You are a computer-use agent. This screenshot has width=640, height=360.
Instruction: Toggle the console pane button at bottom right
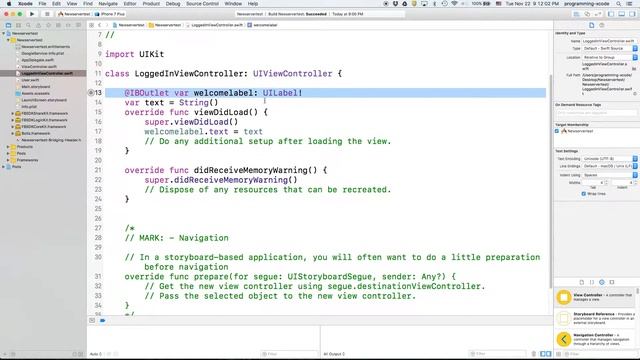click(x=549, y=354)
